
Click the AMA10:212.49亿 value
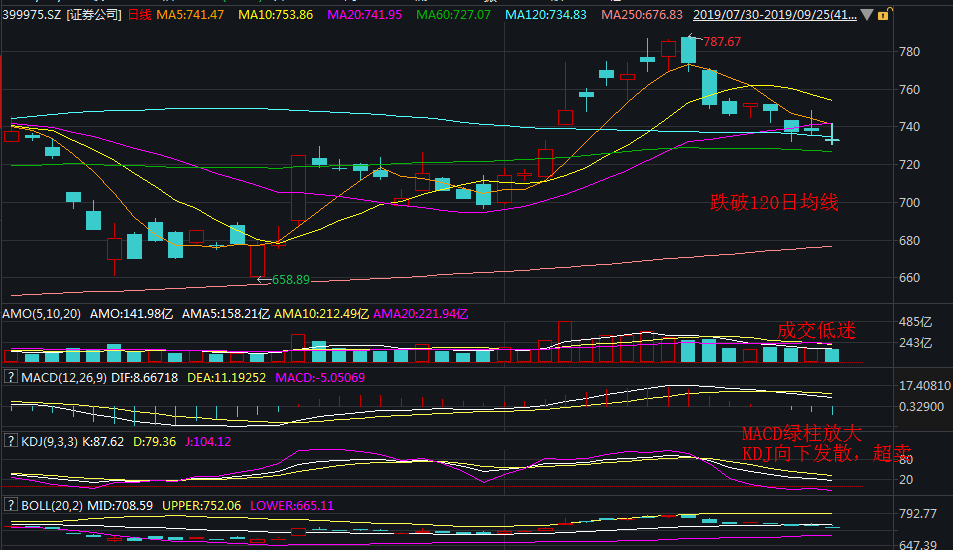point(322,314)
